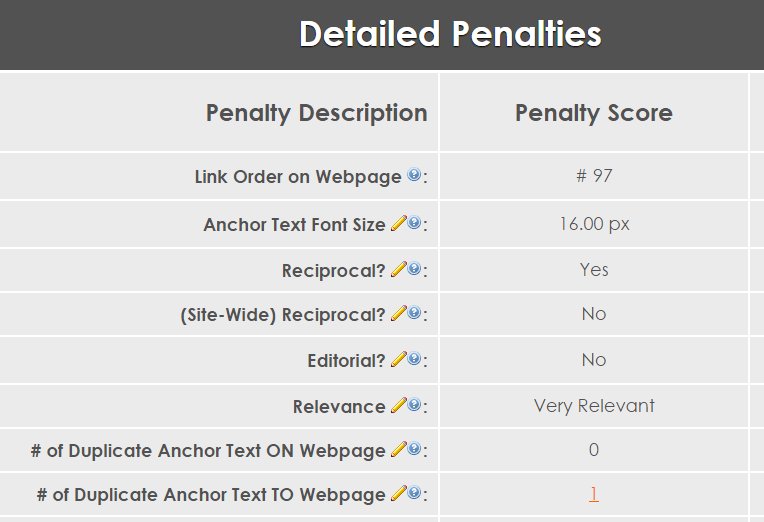The height and width of the screenshot is (522, 764).
Task: Open the pink "1" duplicate anchor link
Action: click(x=594, y=494)
